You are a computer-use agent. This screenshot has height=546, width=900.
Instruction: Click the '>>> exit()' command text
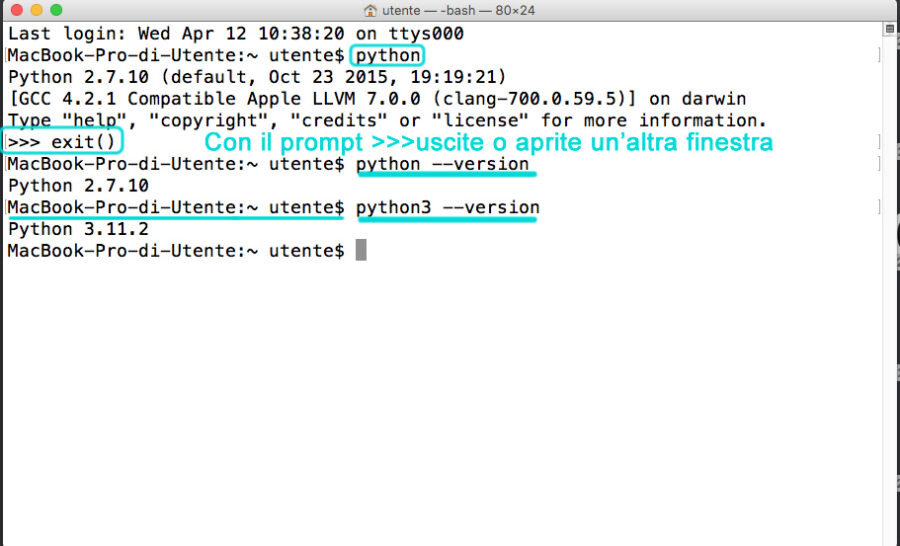62,142
